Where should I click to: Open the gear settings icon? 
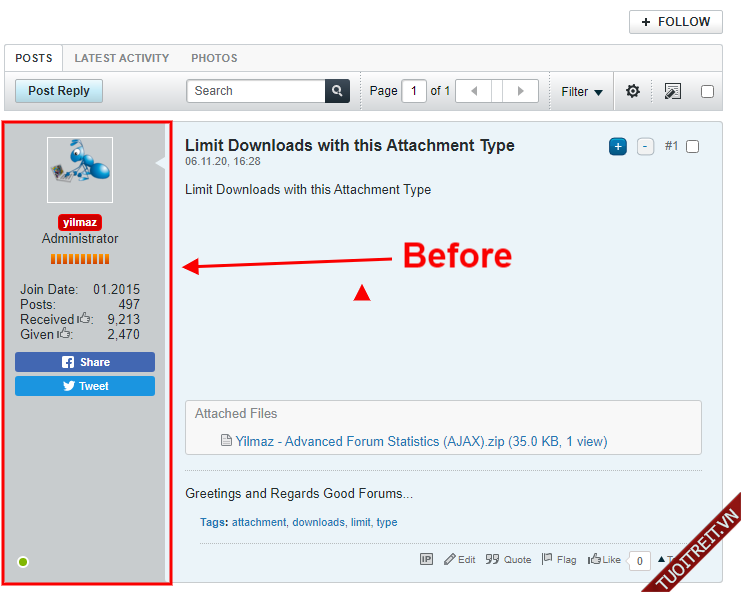point(633,91)
